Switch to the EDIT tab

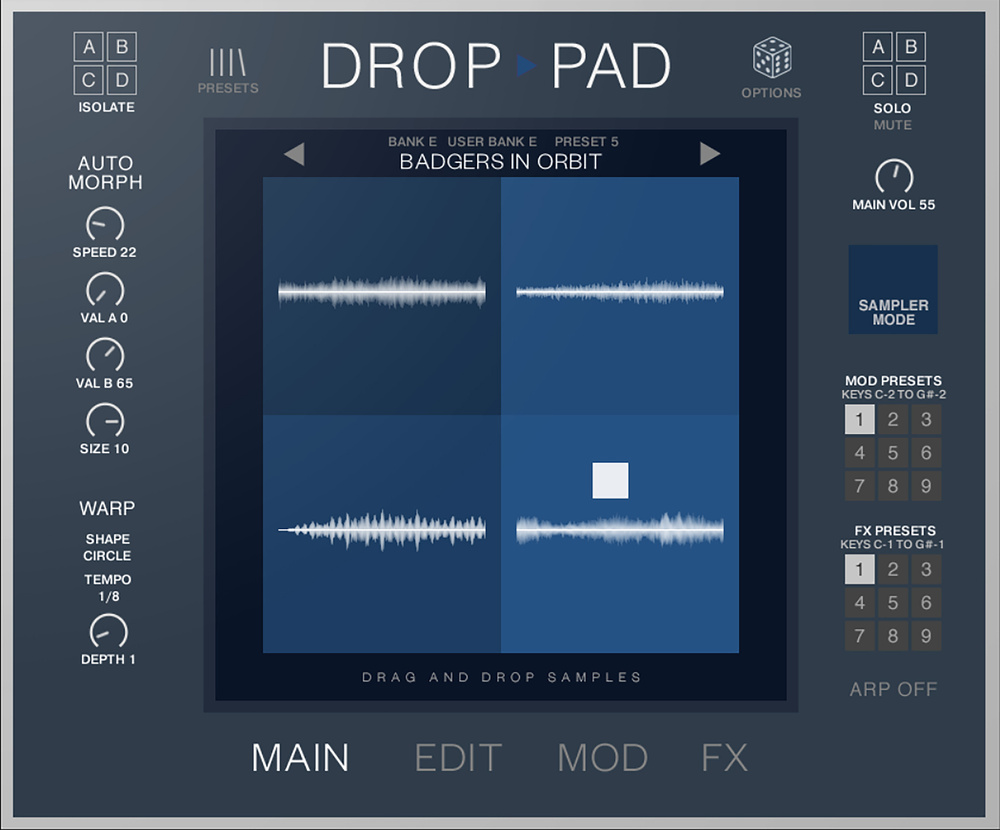(458, 758)
